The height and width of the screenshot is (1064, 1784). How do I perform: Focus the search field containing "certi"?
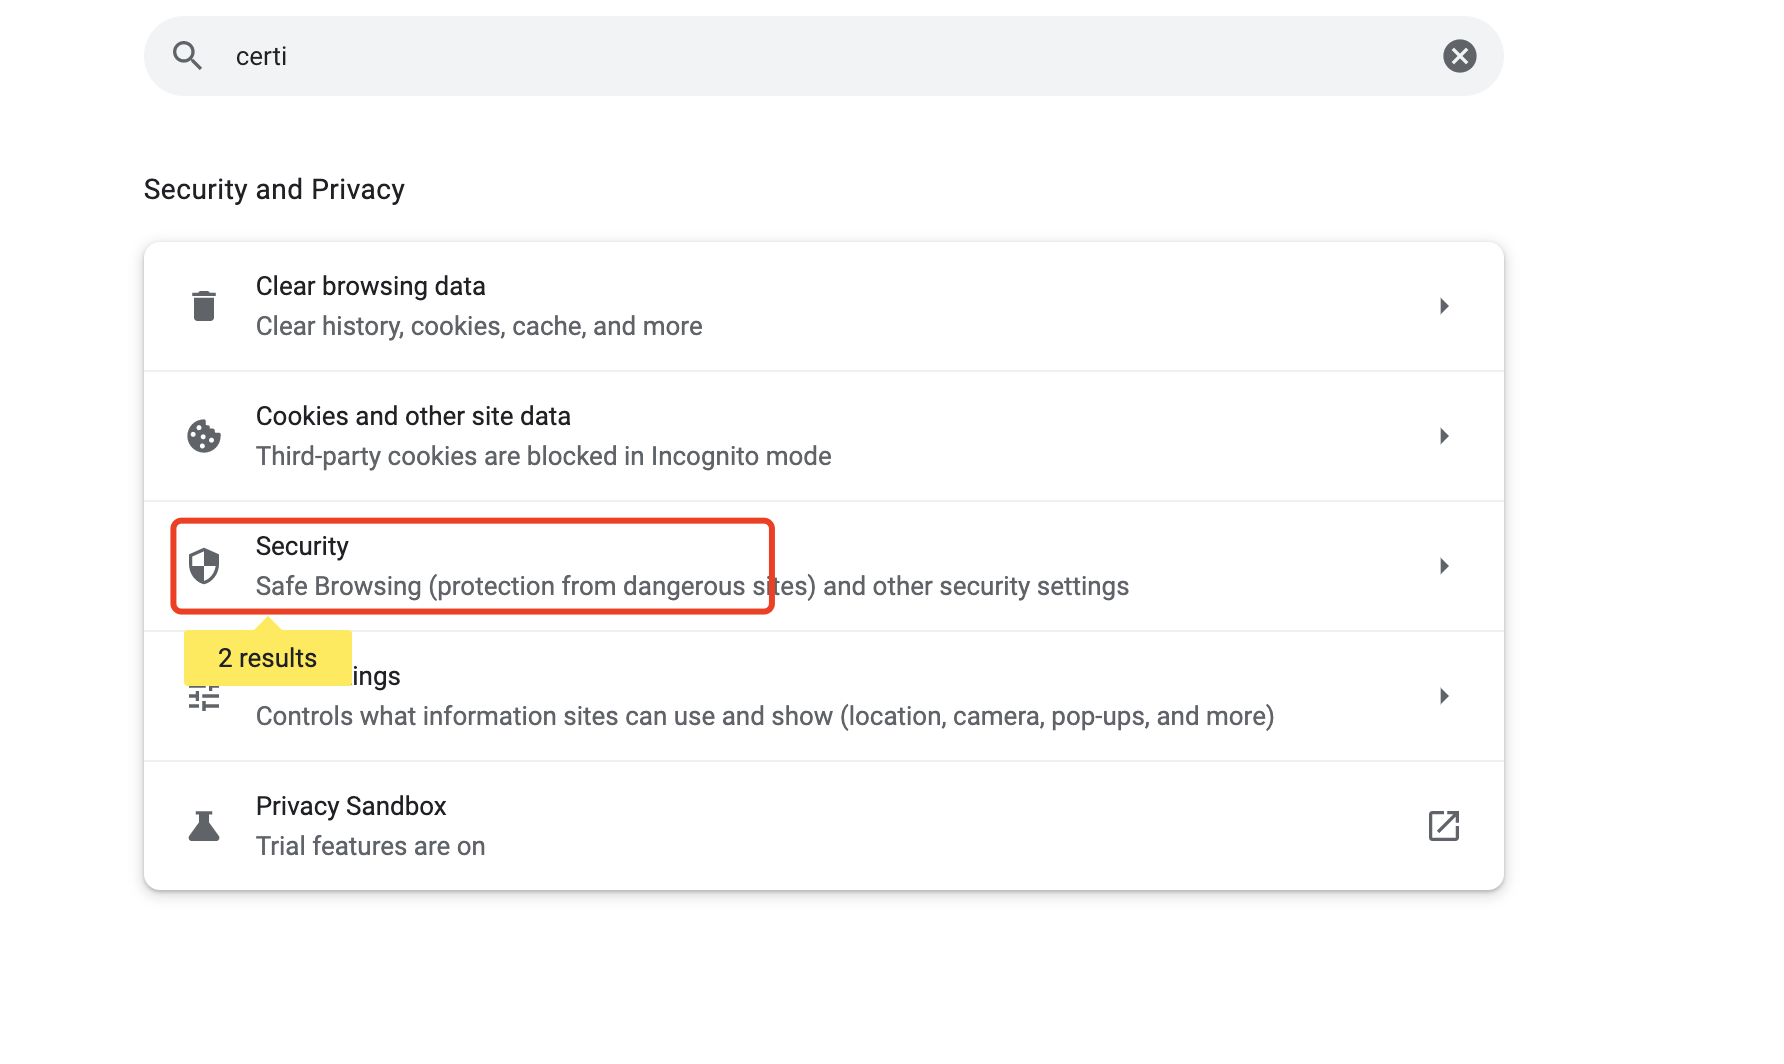pyautogui.click(x=800, y=56)
